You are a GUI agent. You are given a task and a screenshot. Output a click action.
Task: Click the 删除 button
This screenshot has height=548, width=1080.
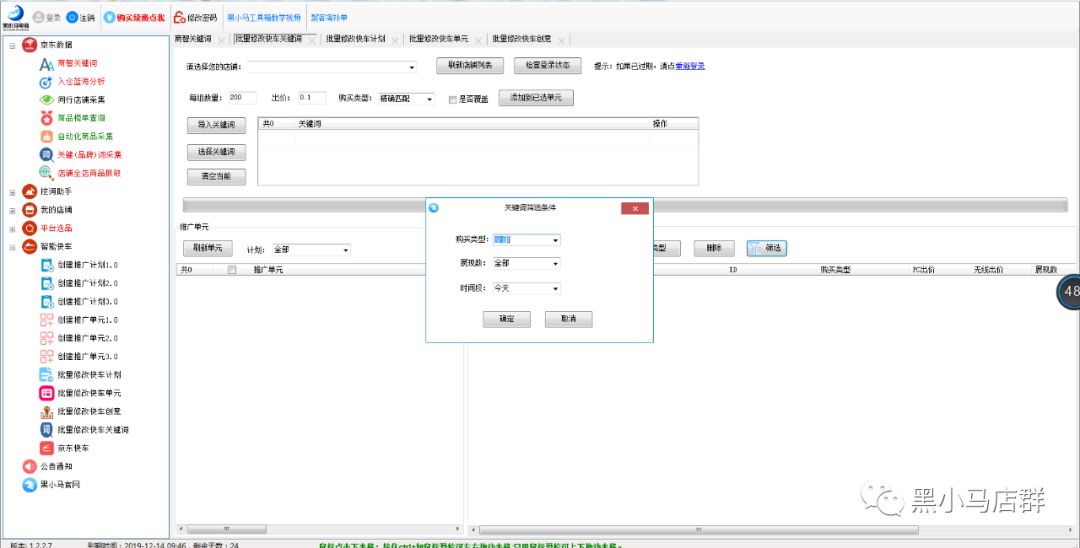point(714,249)
